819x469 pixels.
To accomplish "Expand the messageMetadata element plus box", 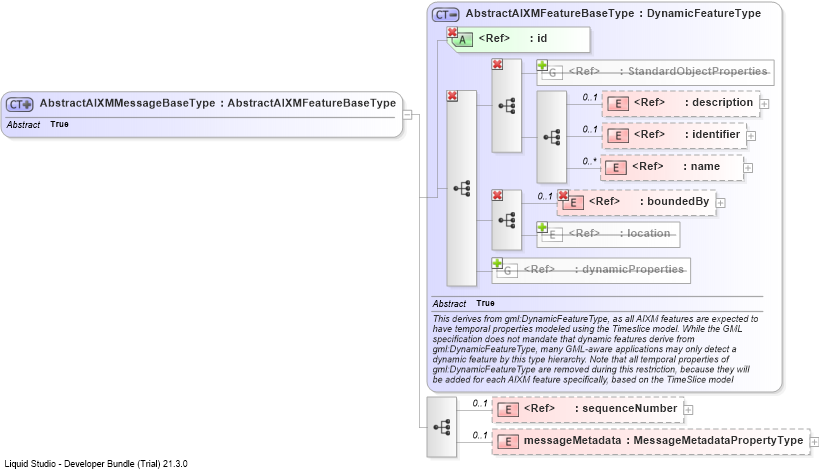I will pyautogui.click(x=814, y=442).
